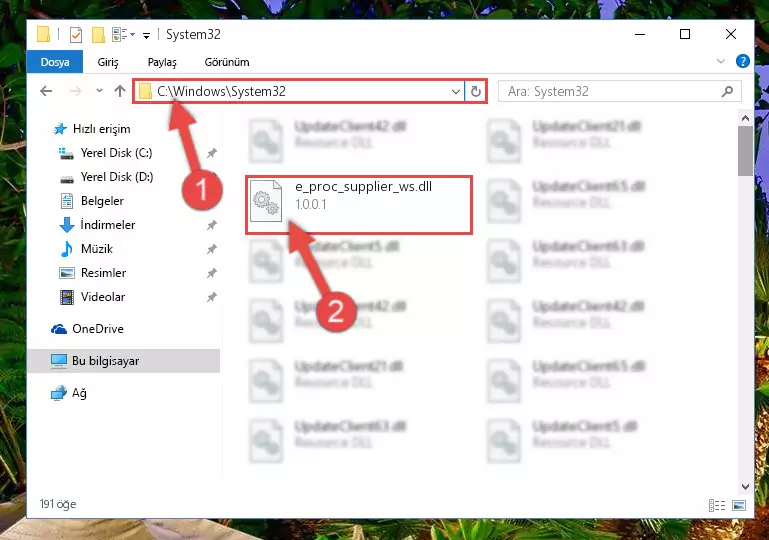Open the Customize Quick Access Toolbar arrow
Viewport: 769px width, 540px height.
(x=146, y=35)
